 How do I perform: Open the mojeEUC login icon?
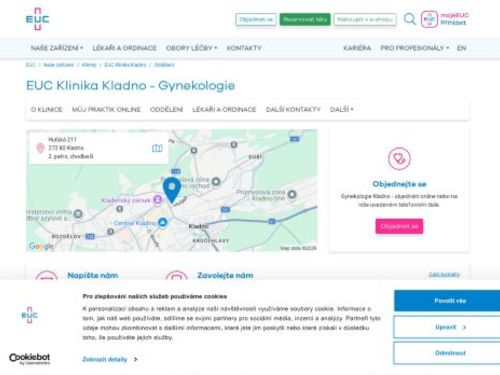point(429,19)
